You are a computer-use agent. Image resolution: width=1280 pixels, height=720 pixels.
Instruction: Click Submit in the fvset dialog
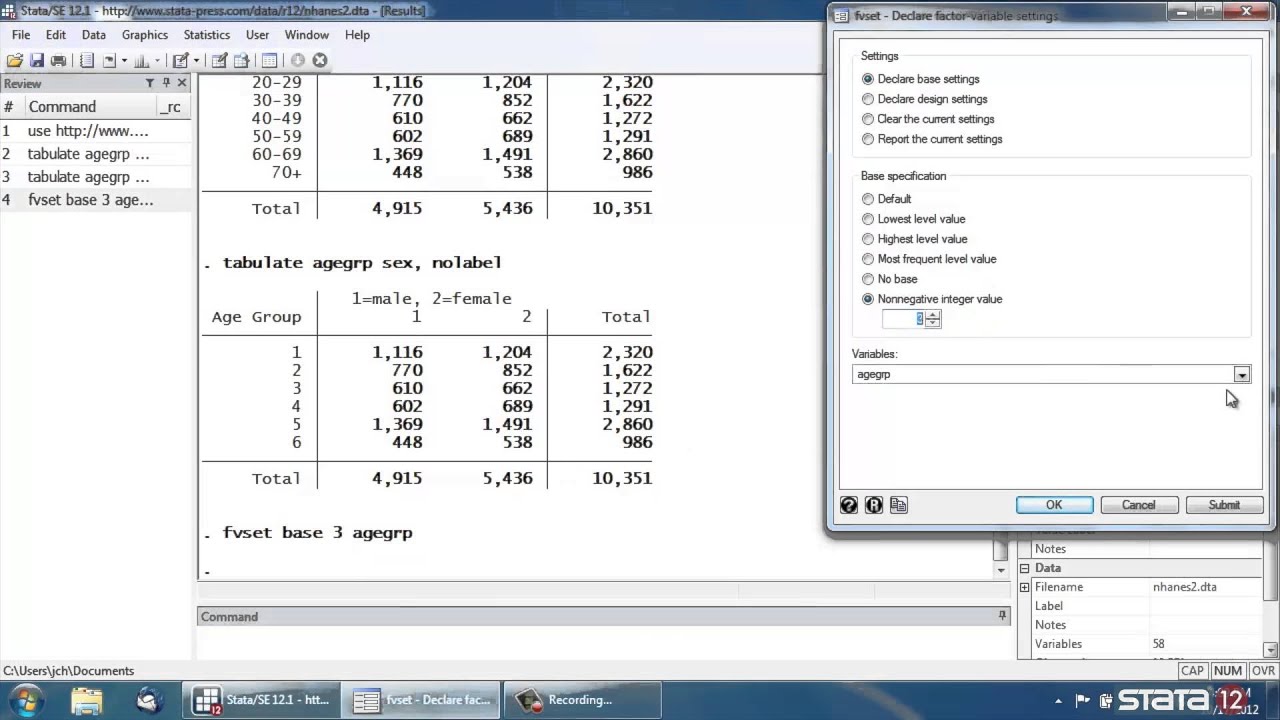click(x=1224, y=505)
